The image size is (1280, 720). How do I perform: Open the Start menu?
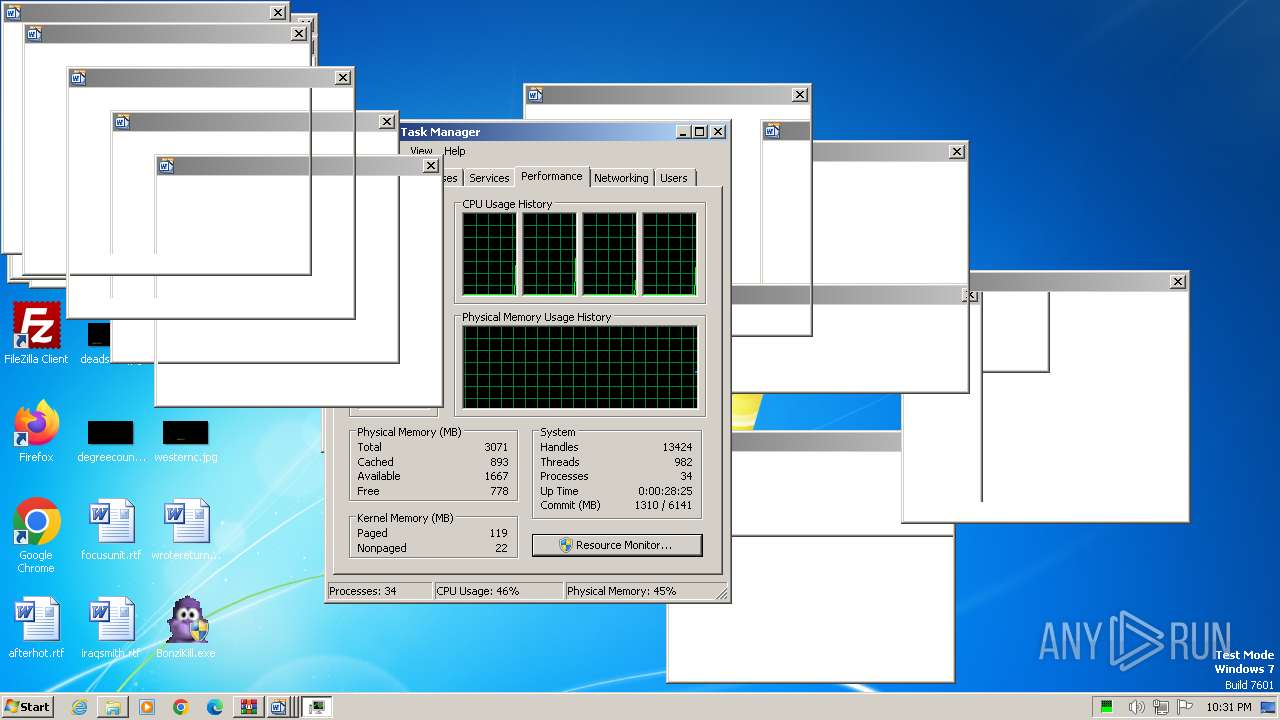pyautogui.click(x=27, y=707)
